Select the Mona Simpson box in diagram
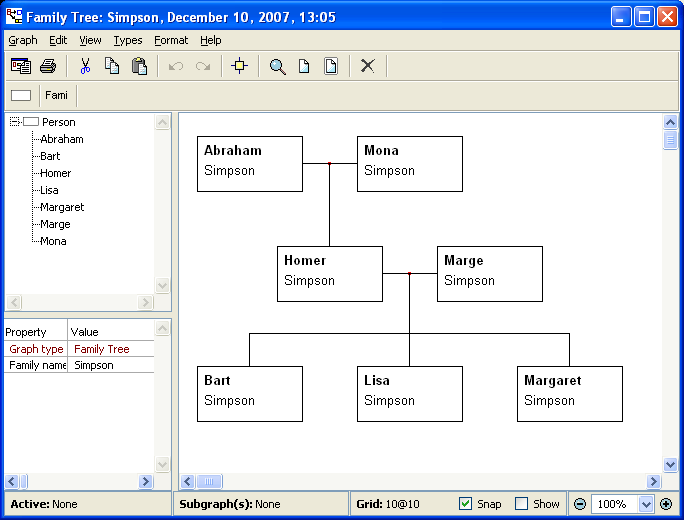684x520 pixels. pos(410,164)
